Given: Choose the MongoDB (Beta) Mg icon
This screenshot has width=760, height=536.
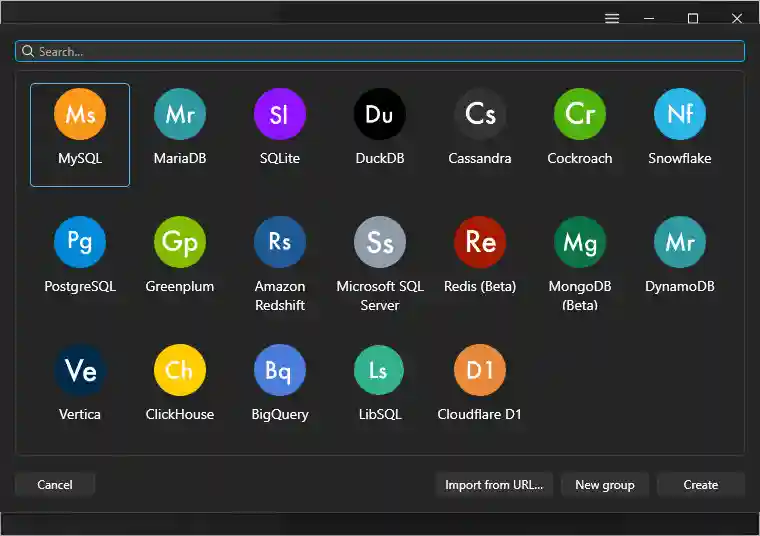Looking at the screenshot, I should click(x=580, y=242).
